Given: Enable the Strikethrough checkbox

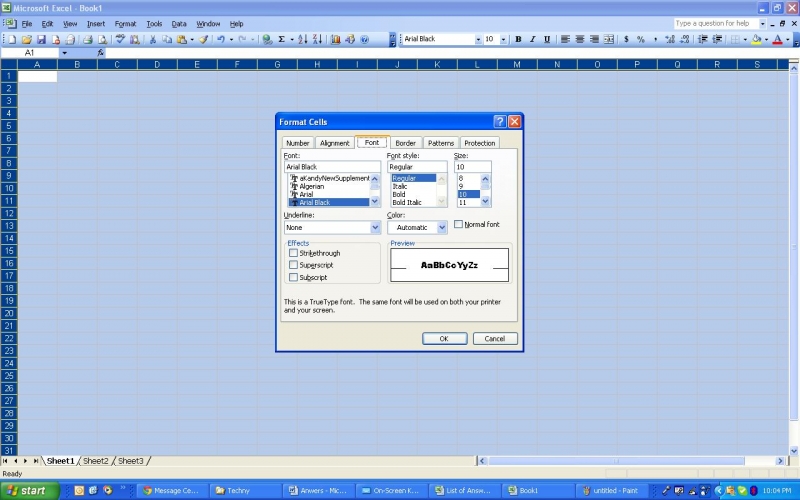Looking at the screenshot, I should (x=293, y=253).
